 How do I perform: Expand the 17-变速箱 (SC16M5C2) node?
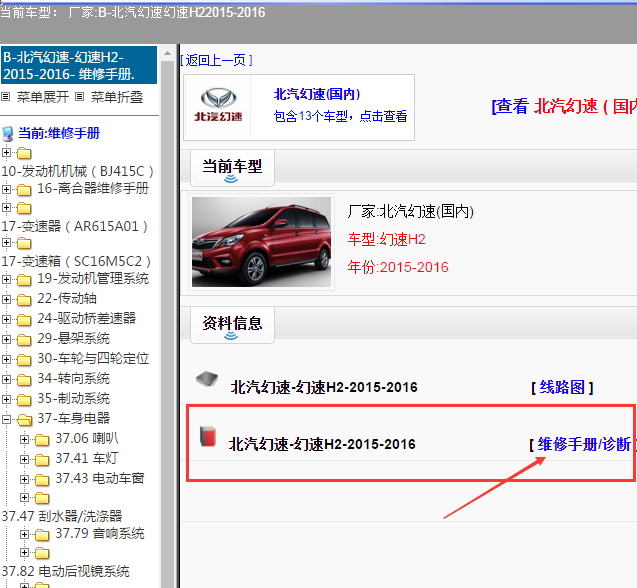point(6,243)
